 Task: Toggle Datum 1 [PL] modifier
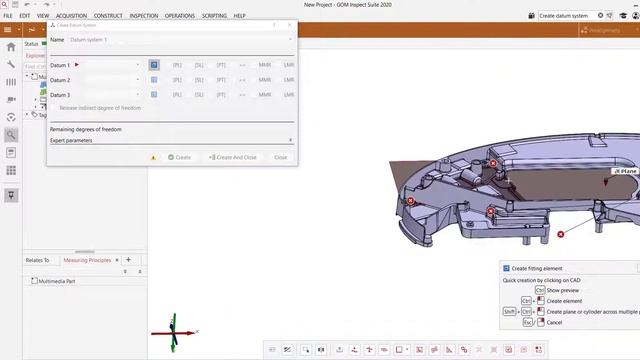click(177, 65)
